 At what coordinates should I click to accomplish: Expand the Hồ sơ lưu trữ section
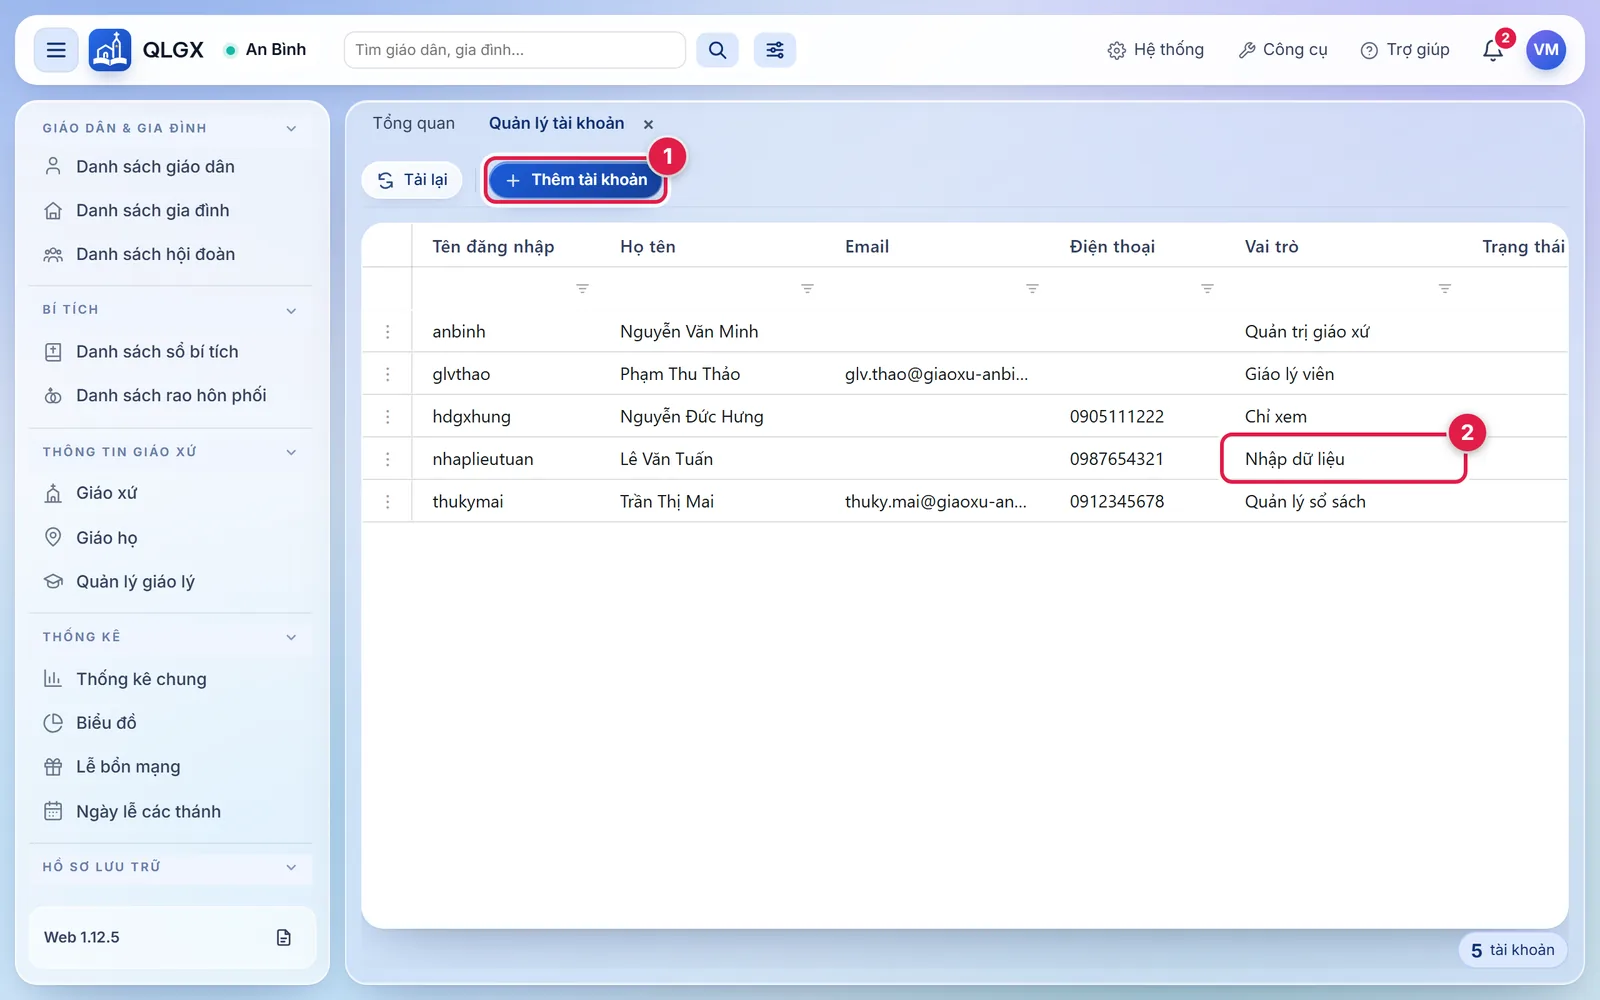[291, 867]
